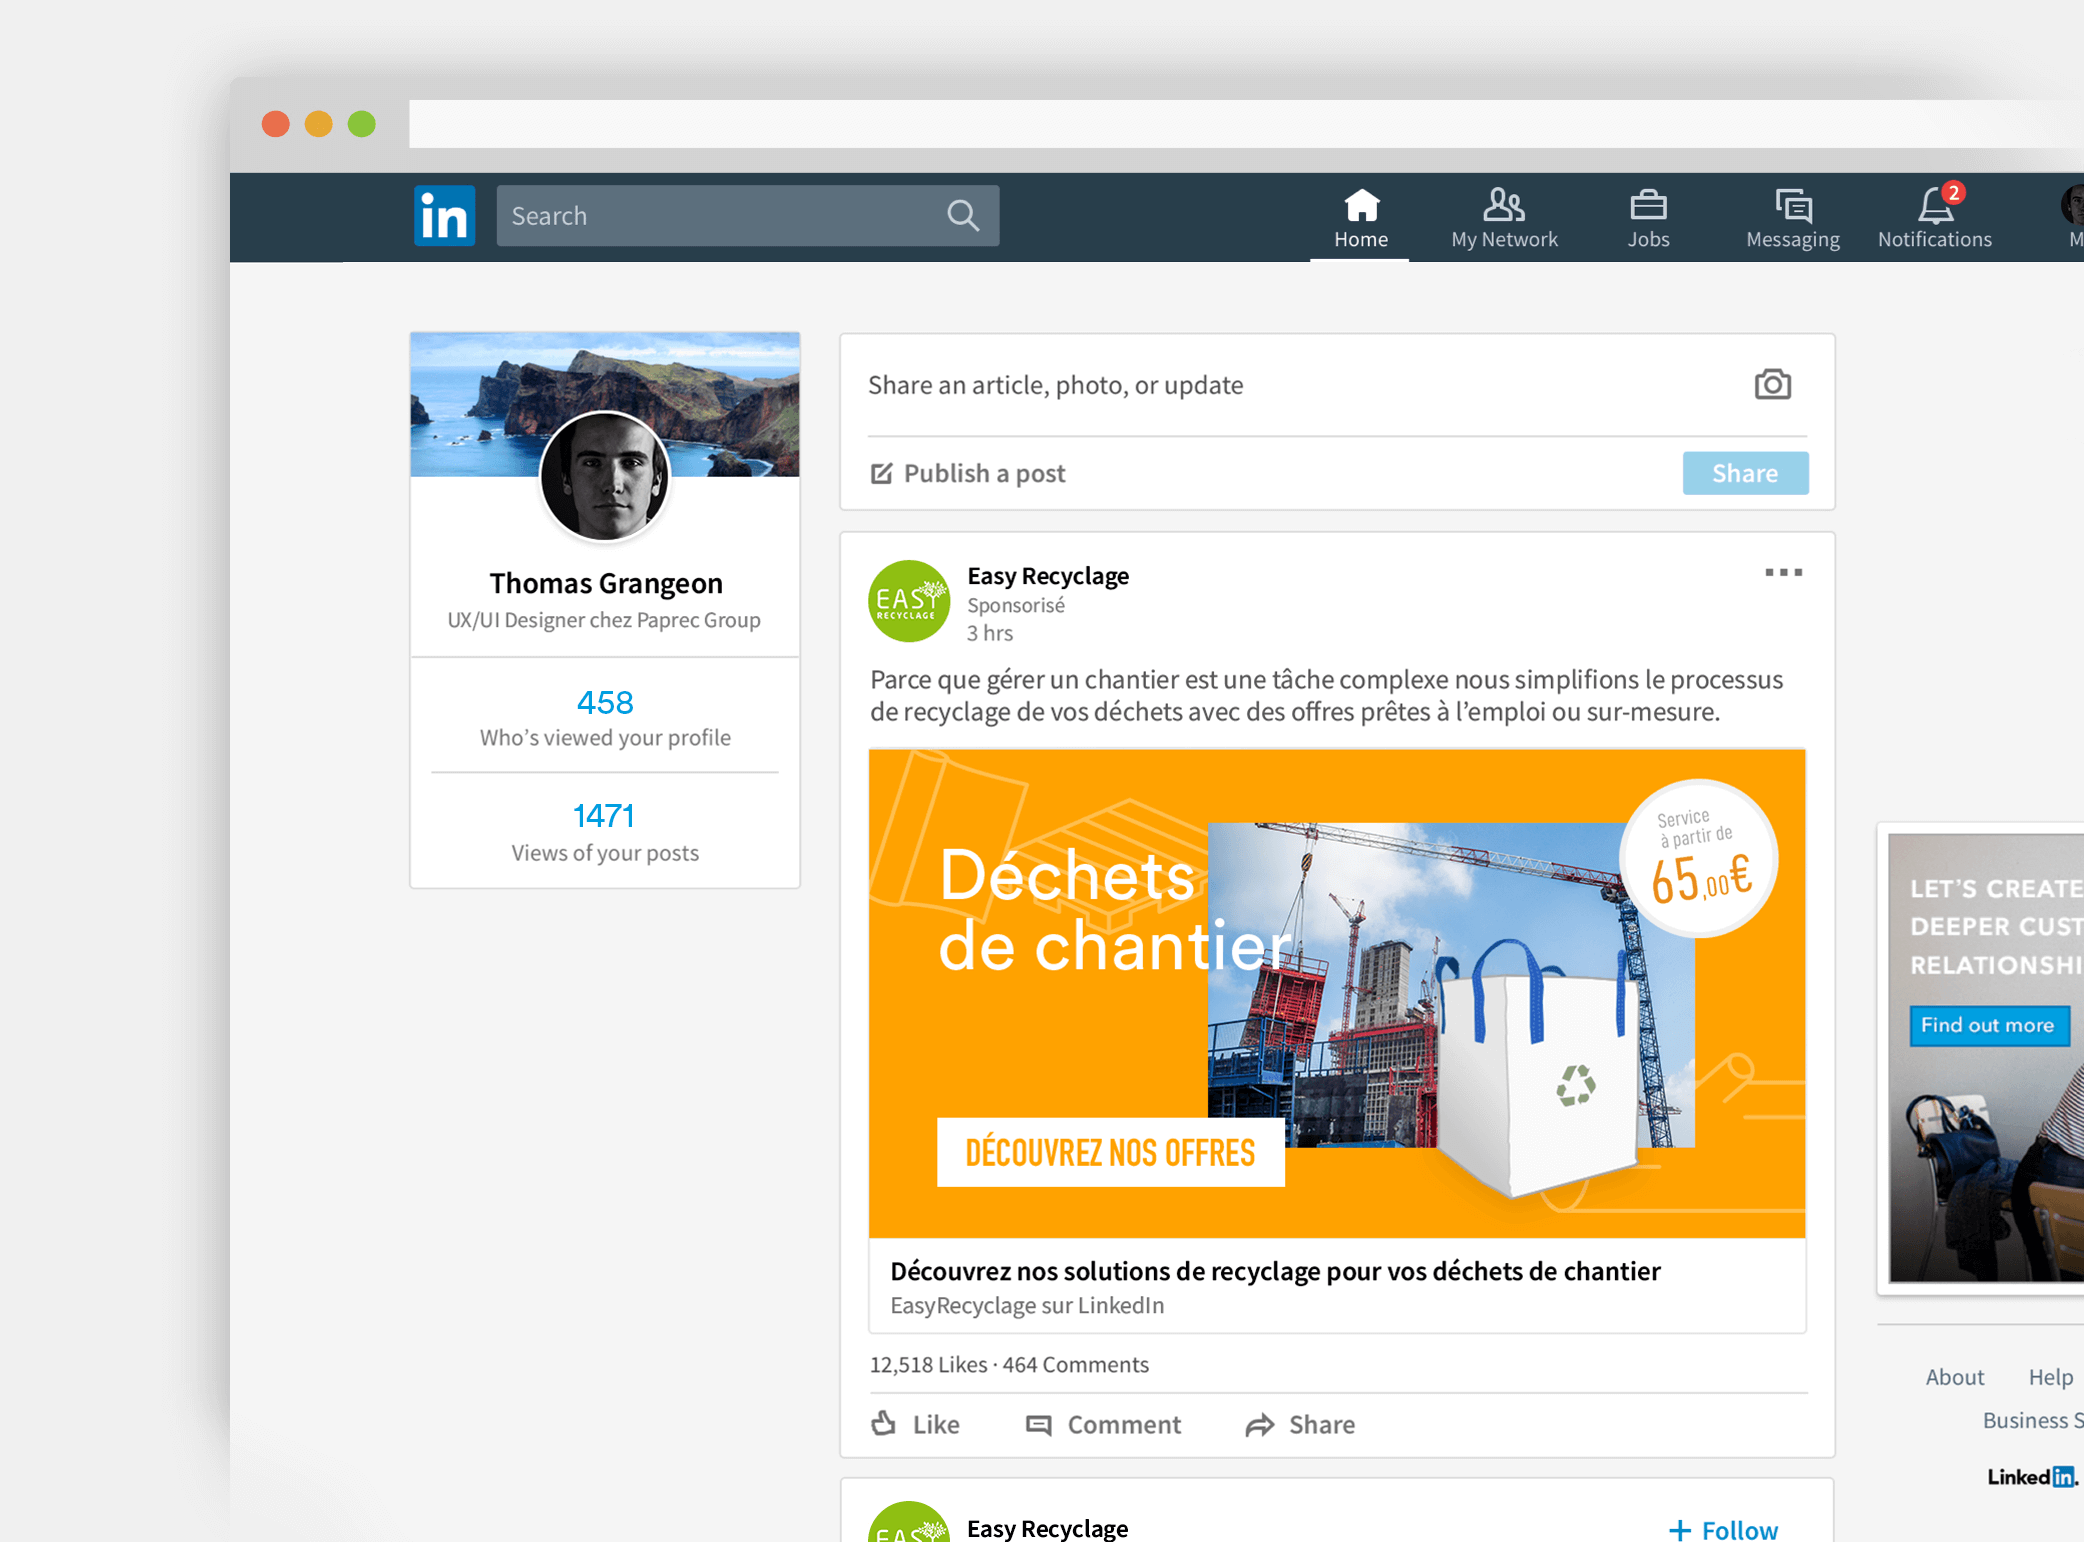Click the LinkedIn logo icon
The height and width of the screenshot is (1542, 2084).
(444, 215)
